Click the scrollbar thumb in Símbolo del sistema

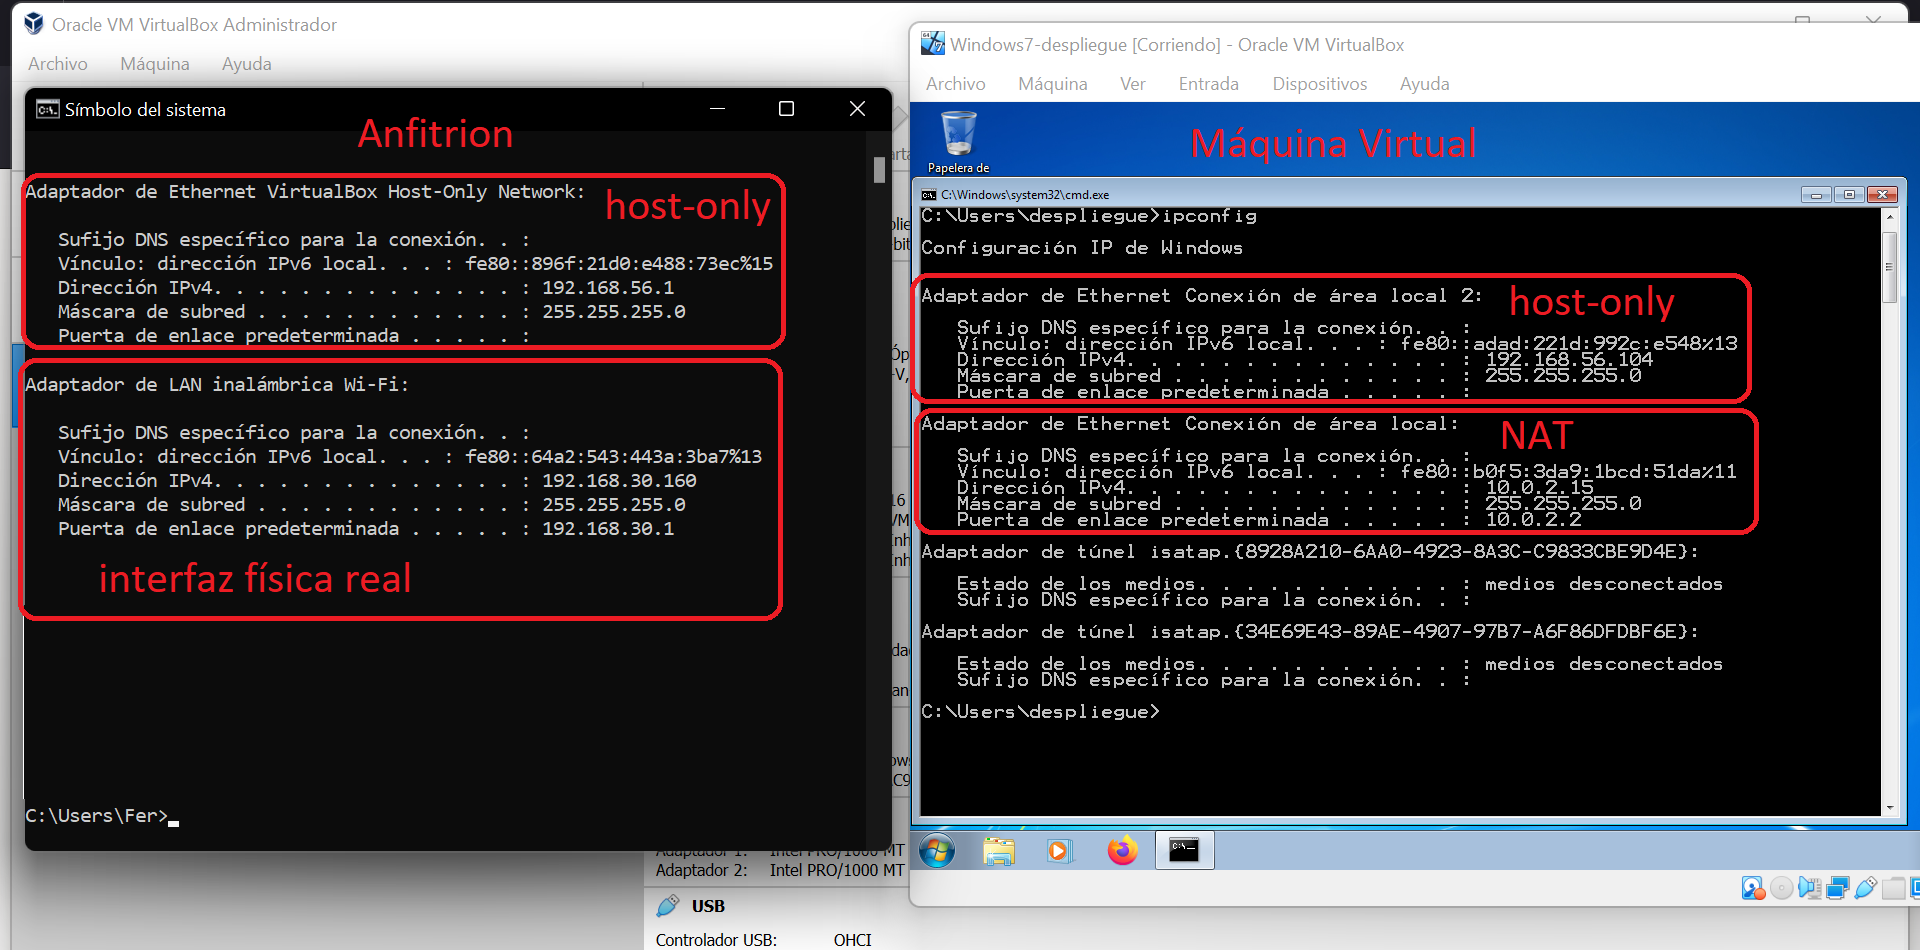pos(879,170)
